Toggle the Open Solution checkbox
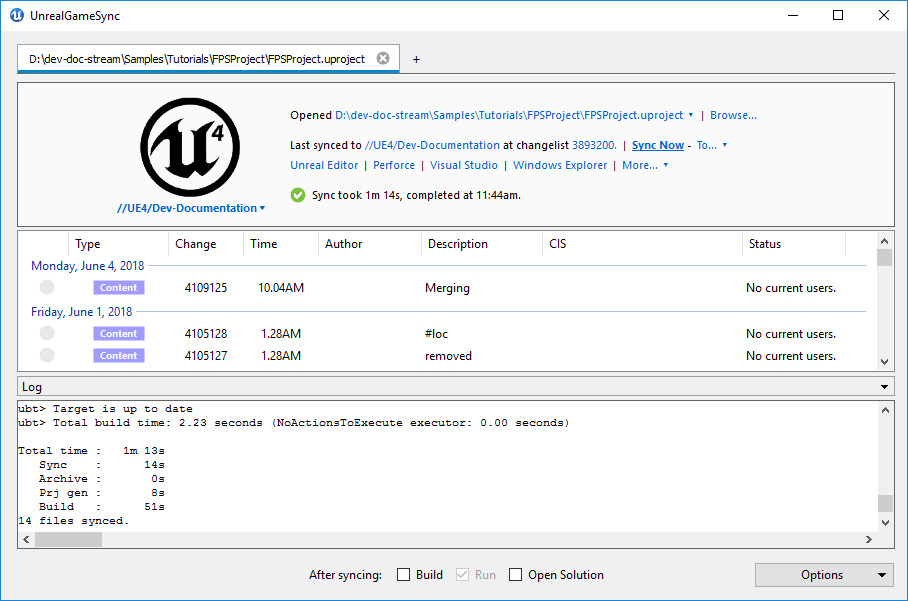Viewport: 908px width, 601px height. 516,575
